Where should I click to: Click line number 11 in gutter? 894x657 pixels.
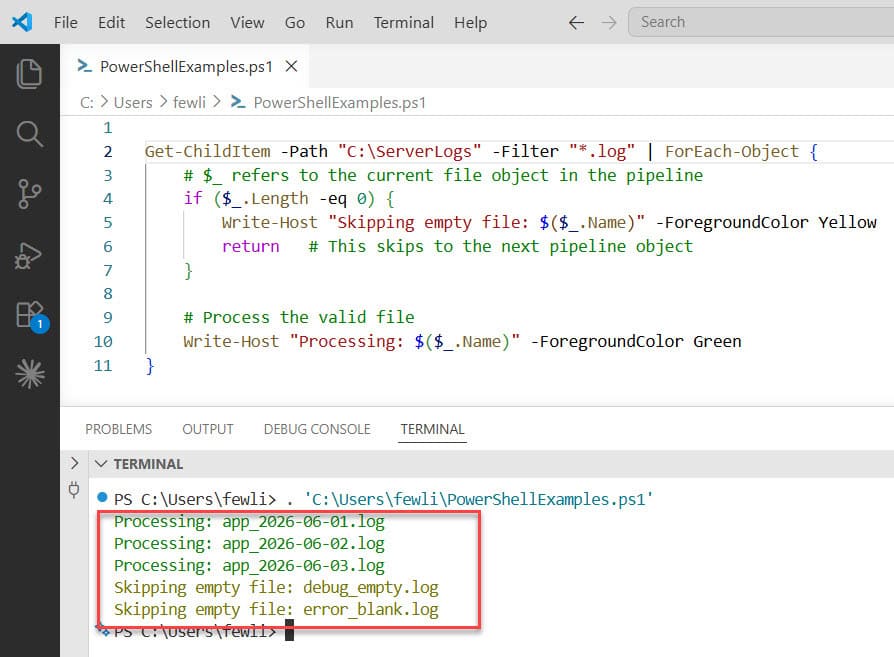pyautogui.click(x=103, y=366)
